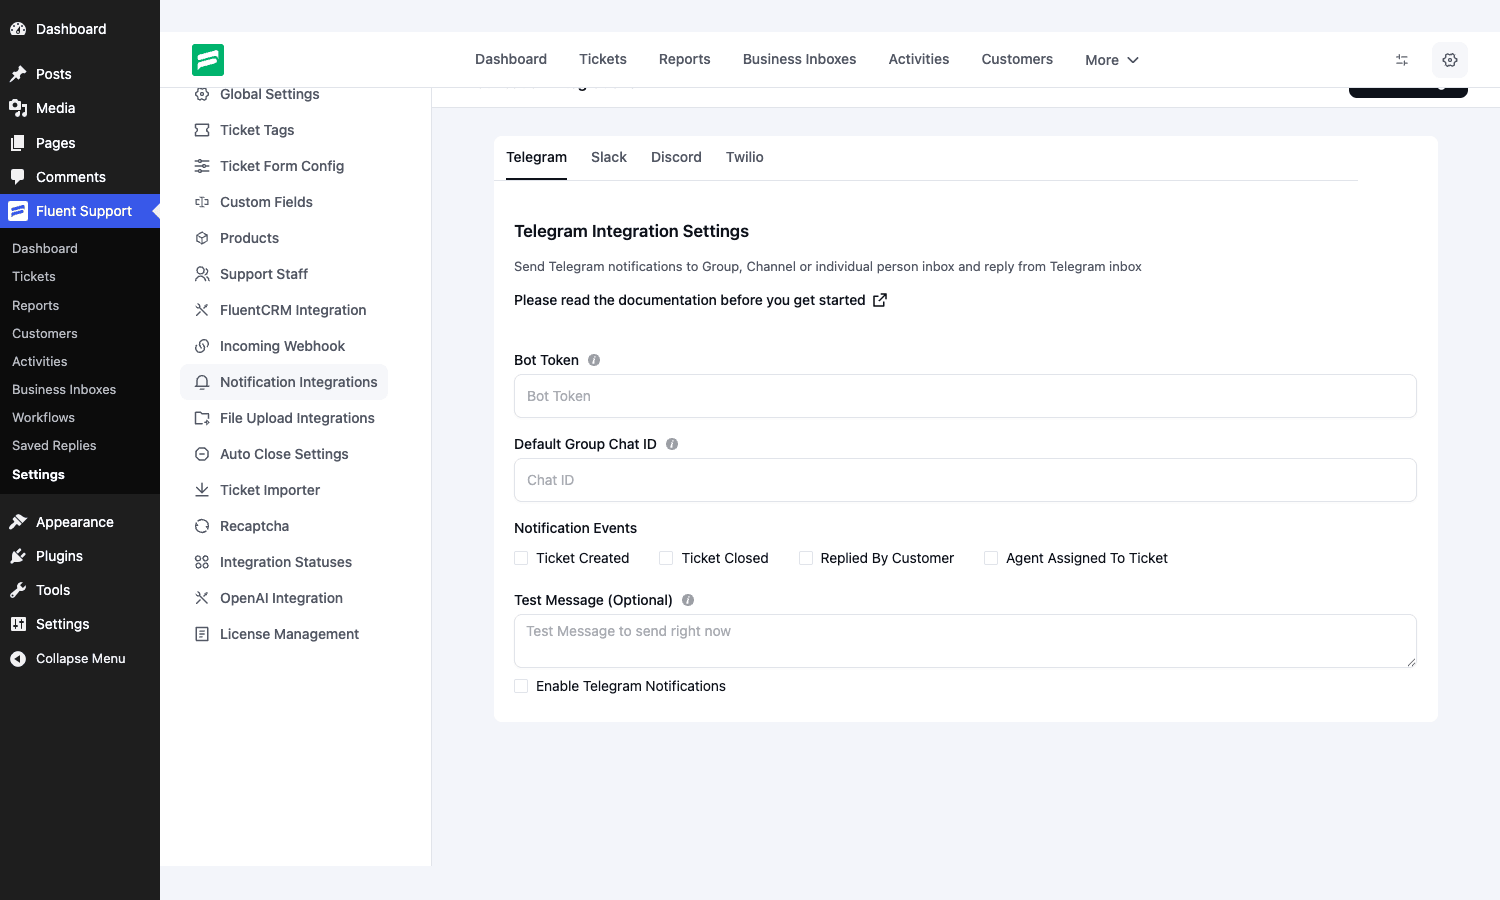This screenshot has height=900, width=1500.
Task: Click the Bot Token input field
Action: click(965, 396)
